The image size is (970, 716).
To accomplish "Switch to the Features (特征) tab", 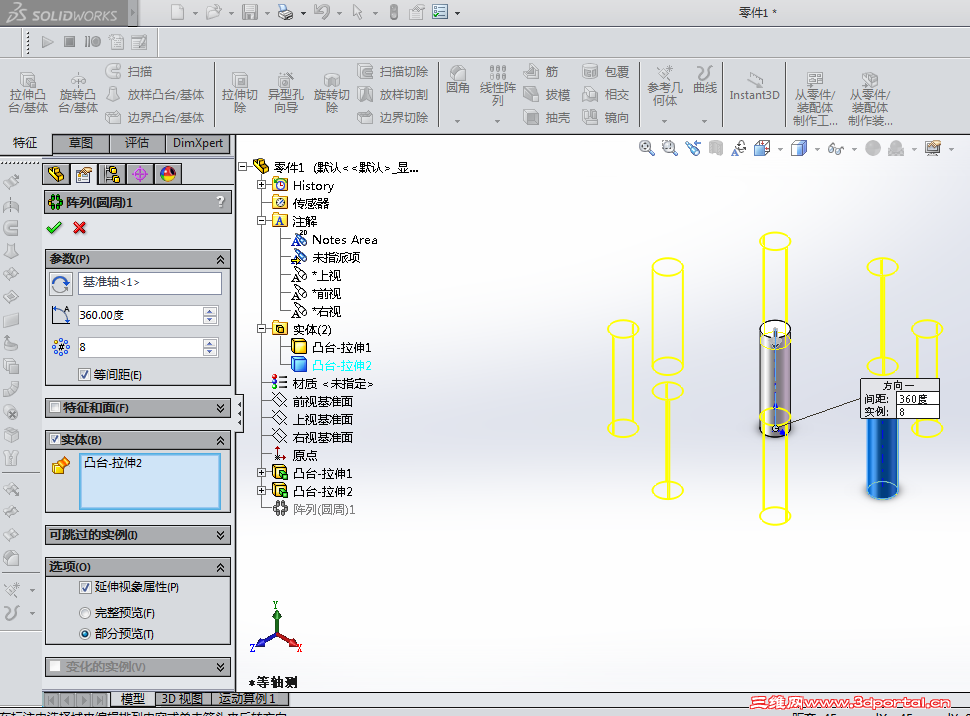I will 25,143.
